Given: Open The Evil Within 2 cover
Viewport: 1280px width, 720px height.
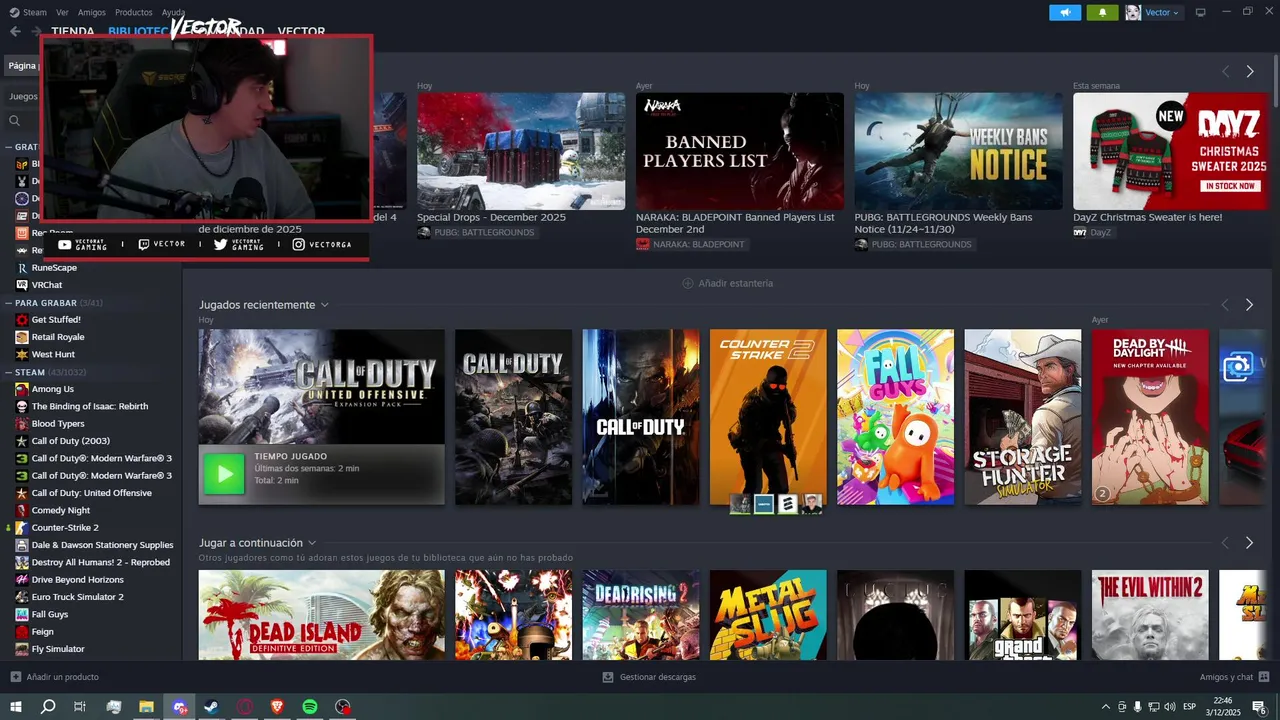Looking at the screenshot, I should tap(1150, 615).
